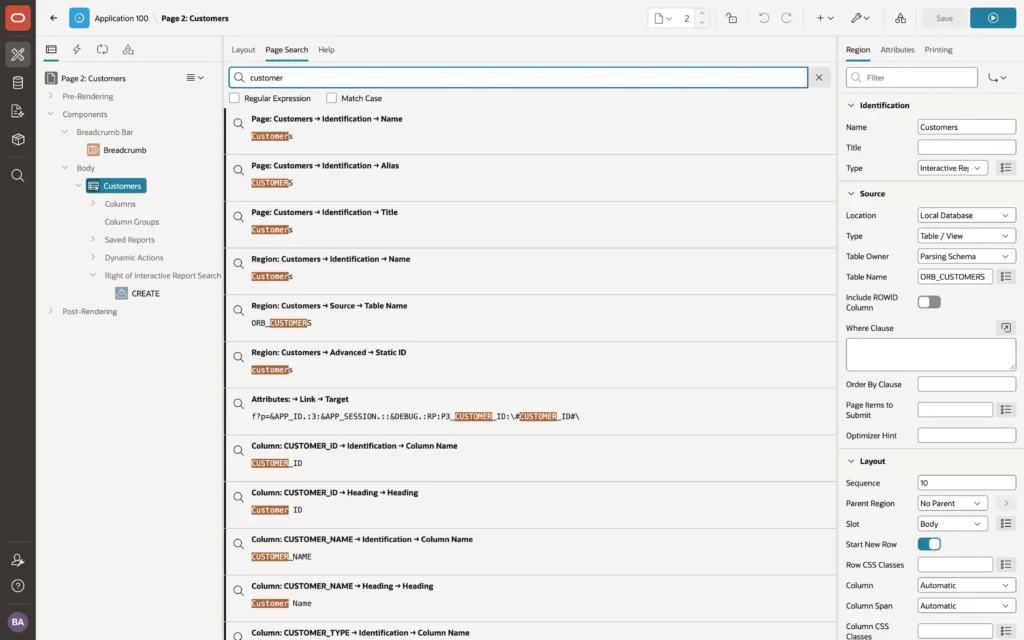Image resolution: width=1024 pixels, height=640 pixels.
Task: Select the Rendering tree tab icon
Action: point(51,50)
